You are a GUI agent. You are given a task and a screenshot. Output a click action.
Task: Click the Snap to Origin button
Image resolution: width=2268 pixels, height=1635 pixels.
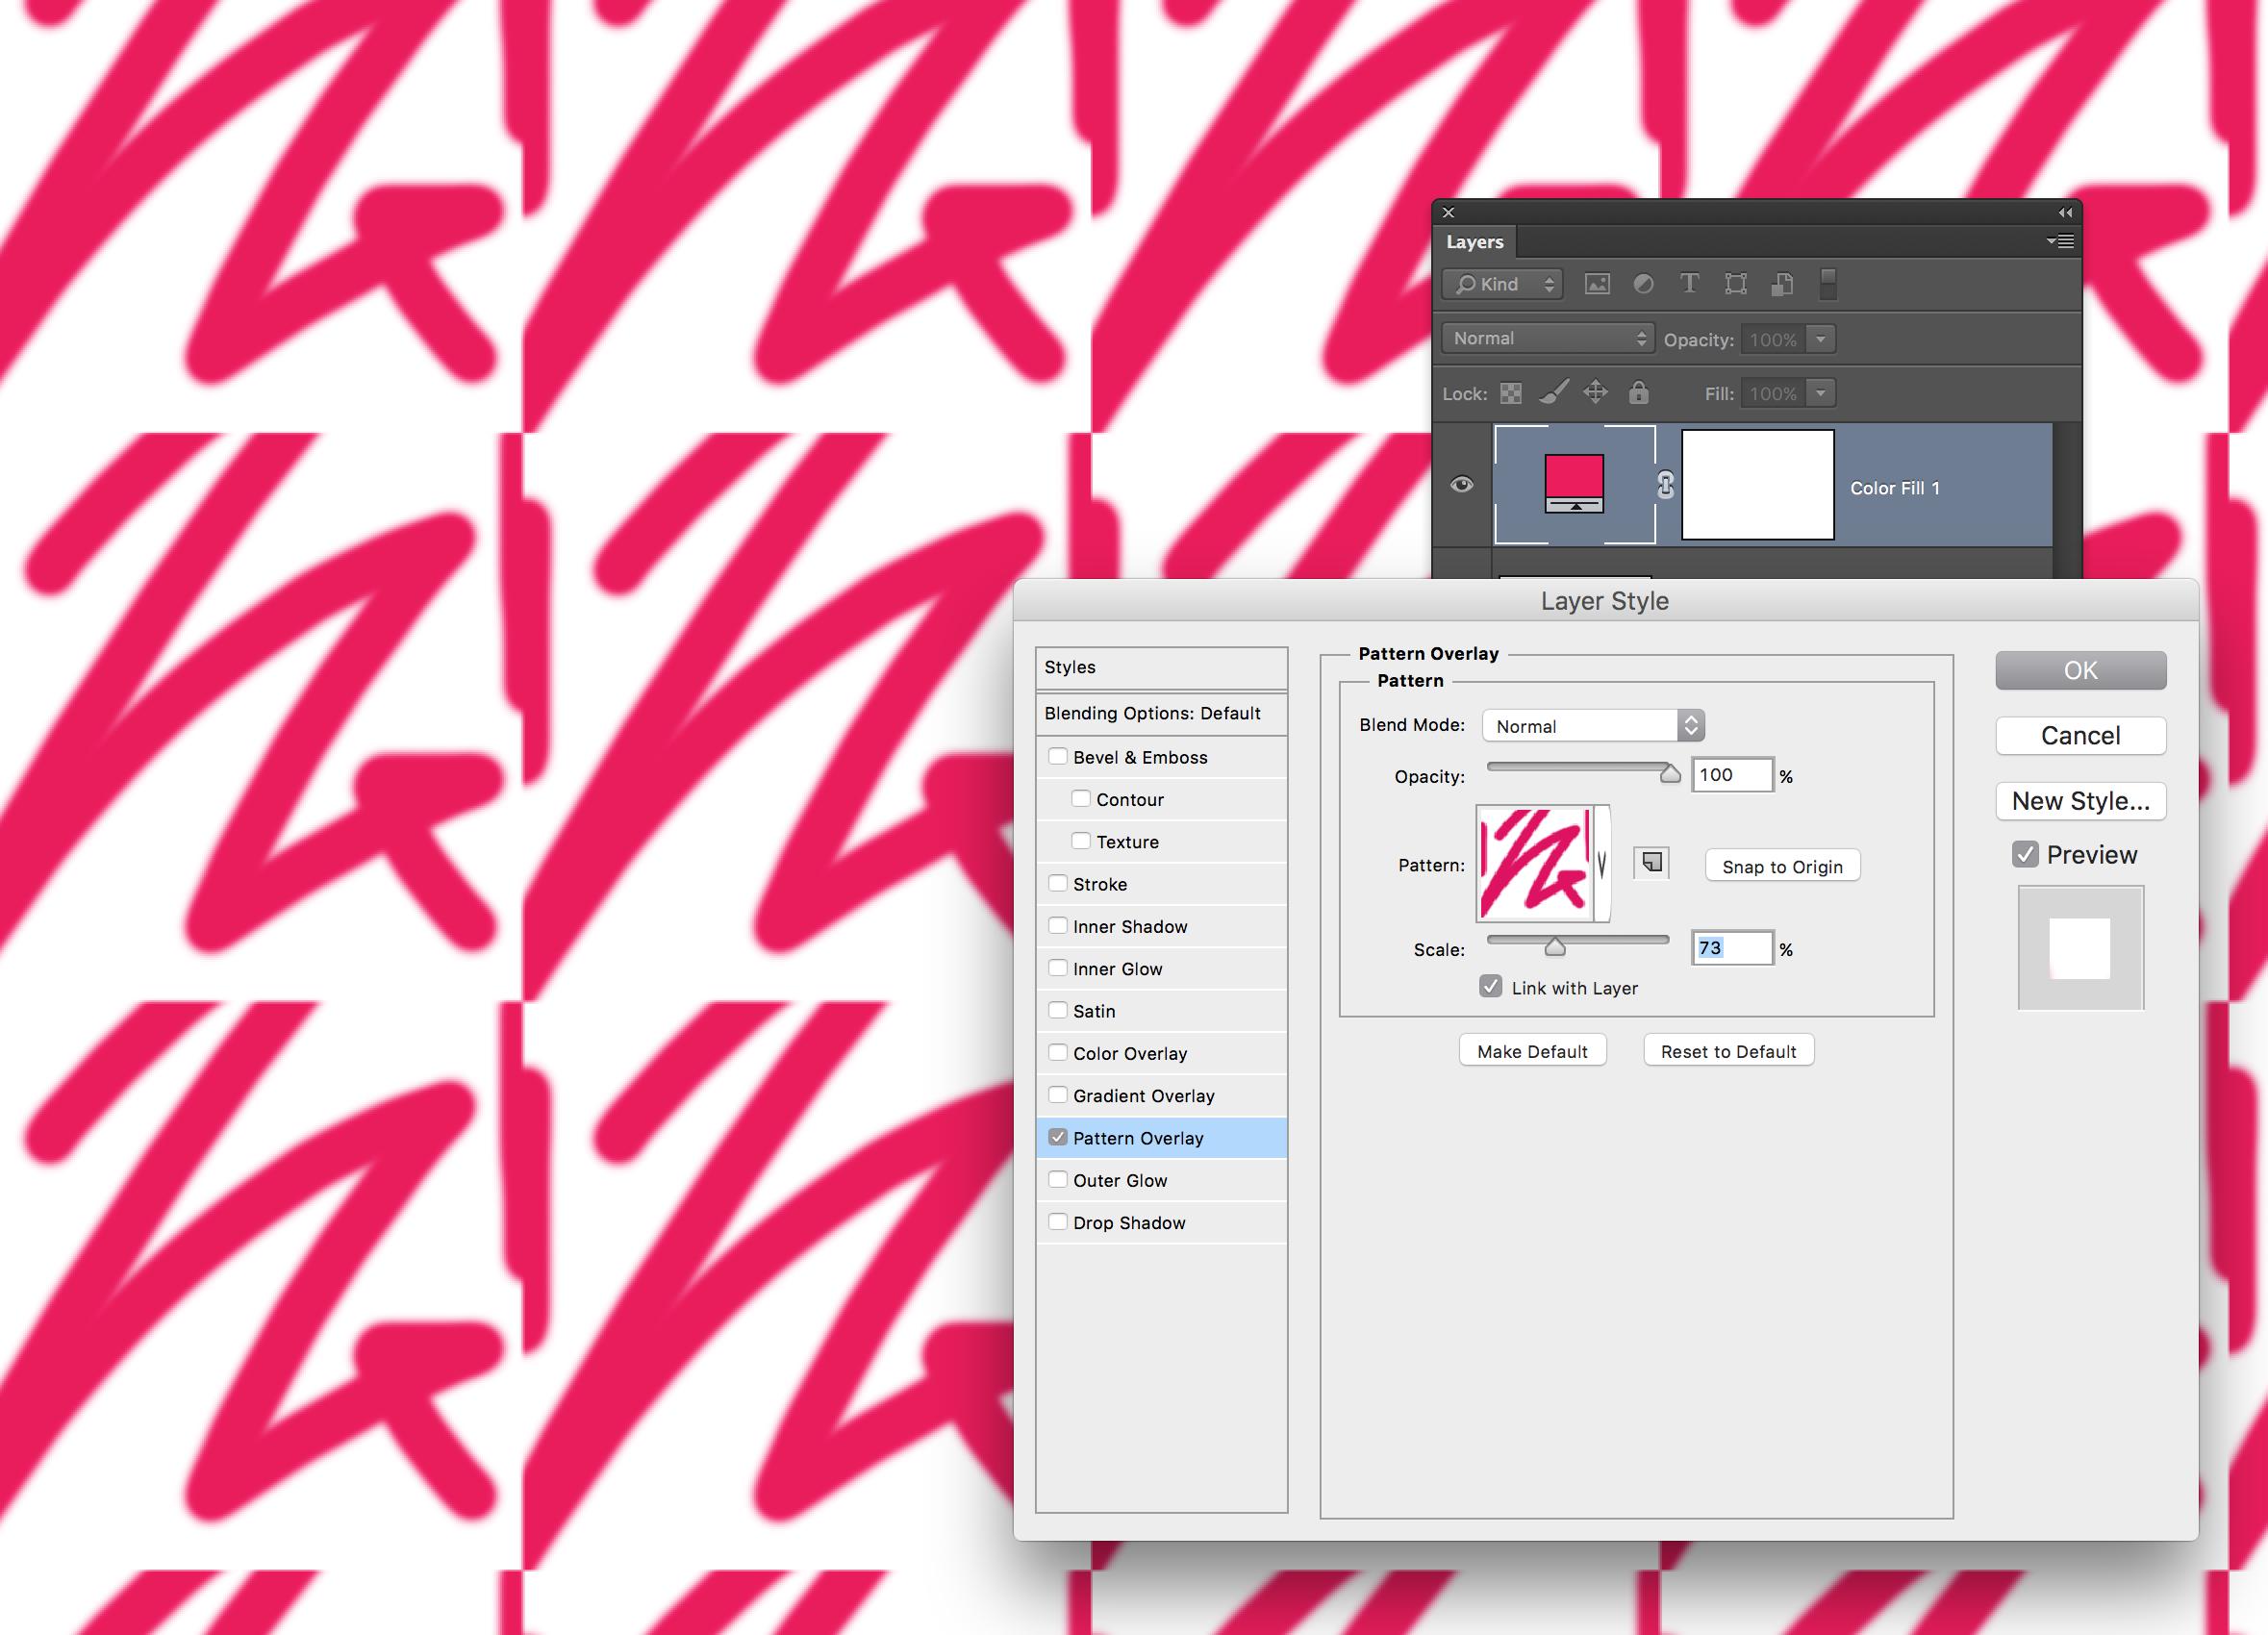[1781, 866]
